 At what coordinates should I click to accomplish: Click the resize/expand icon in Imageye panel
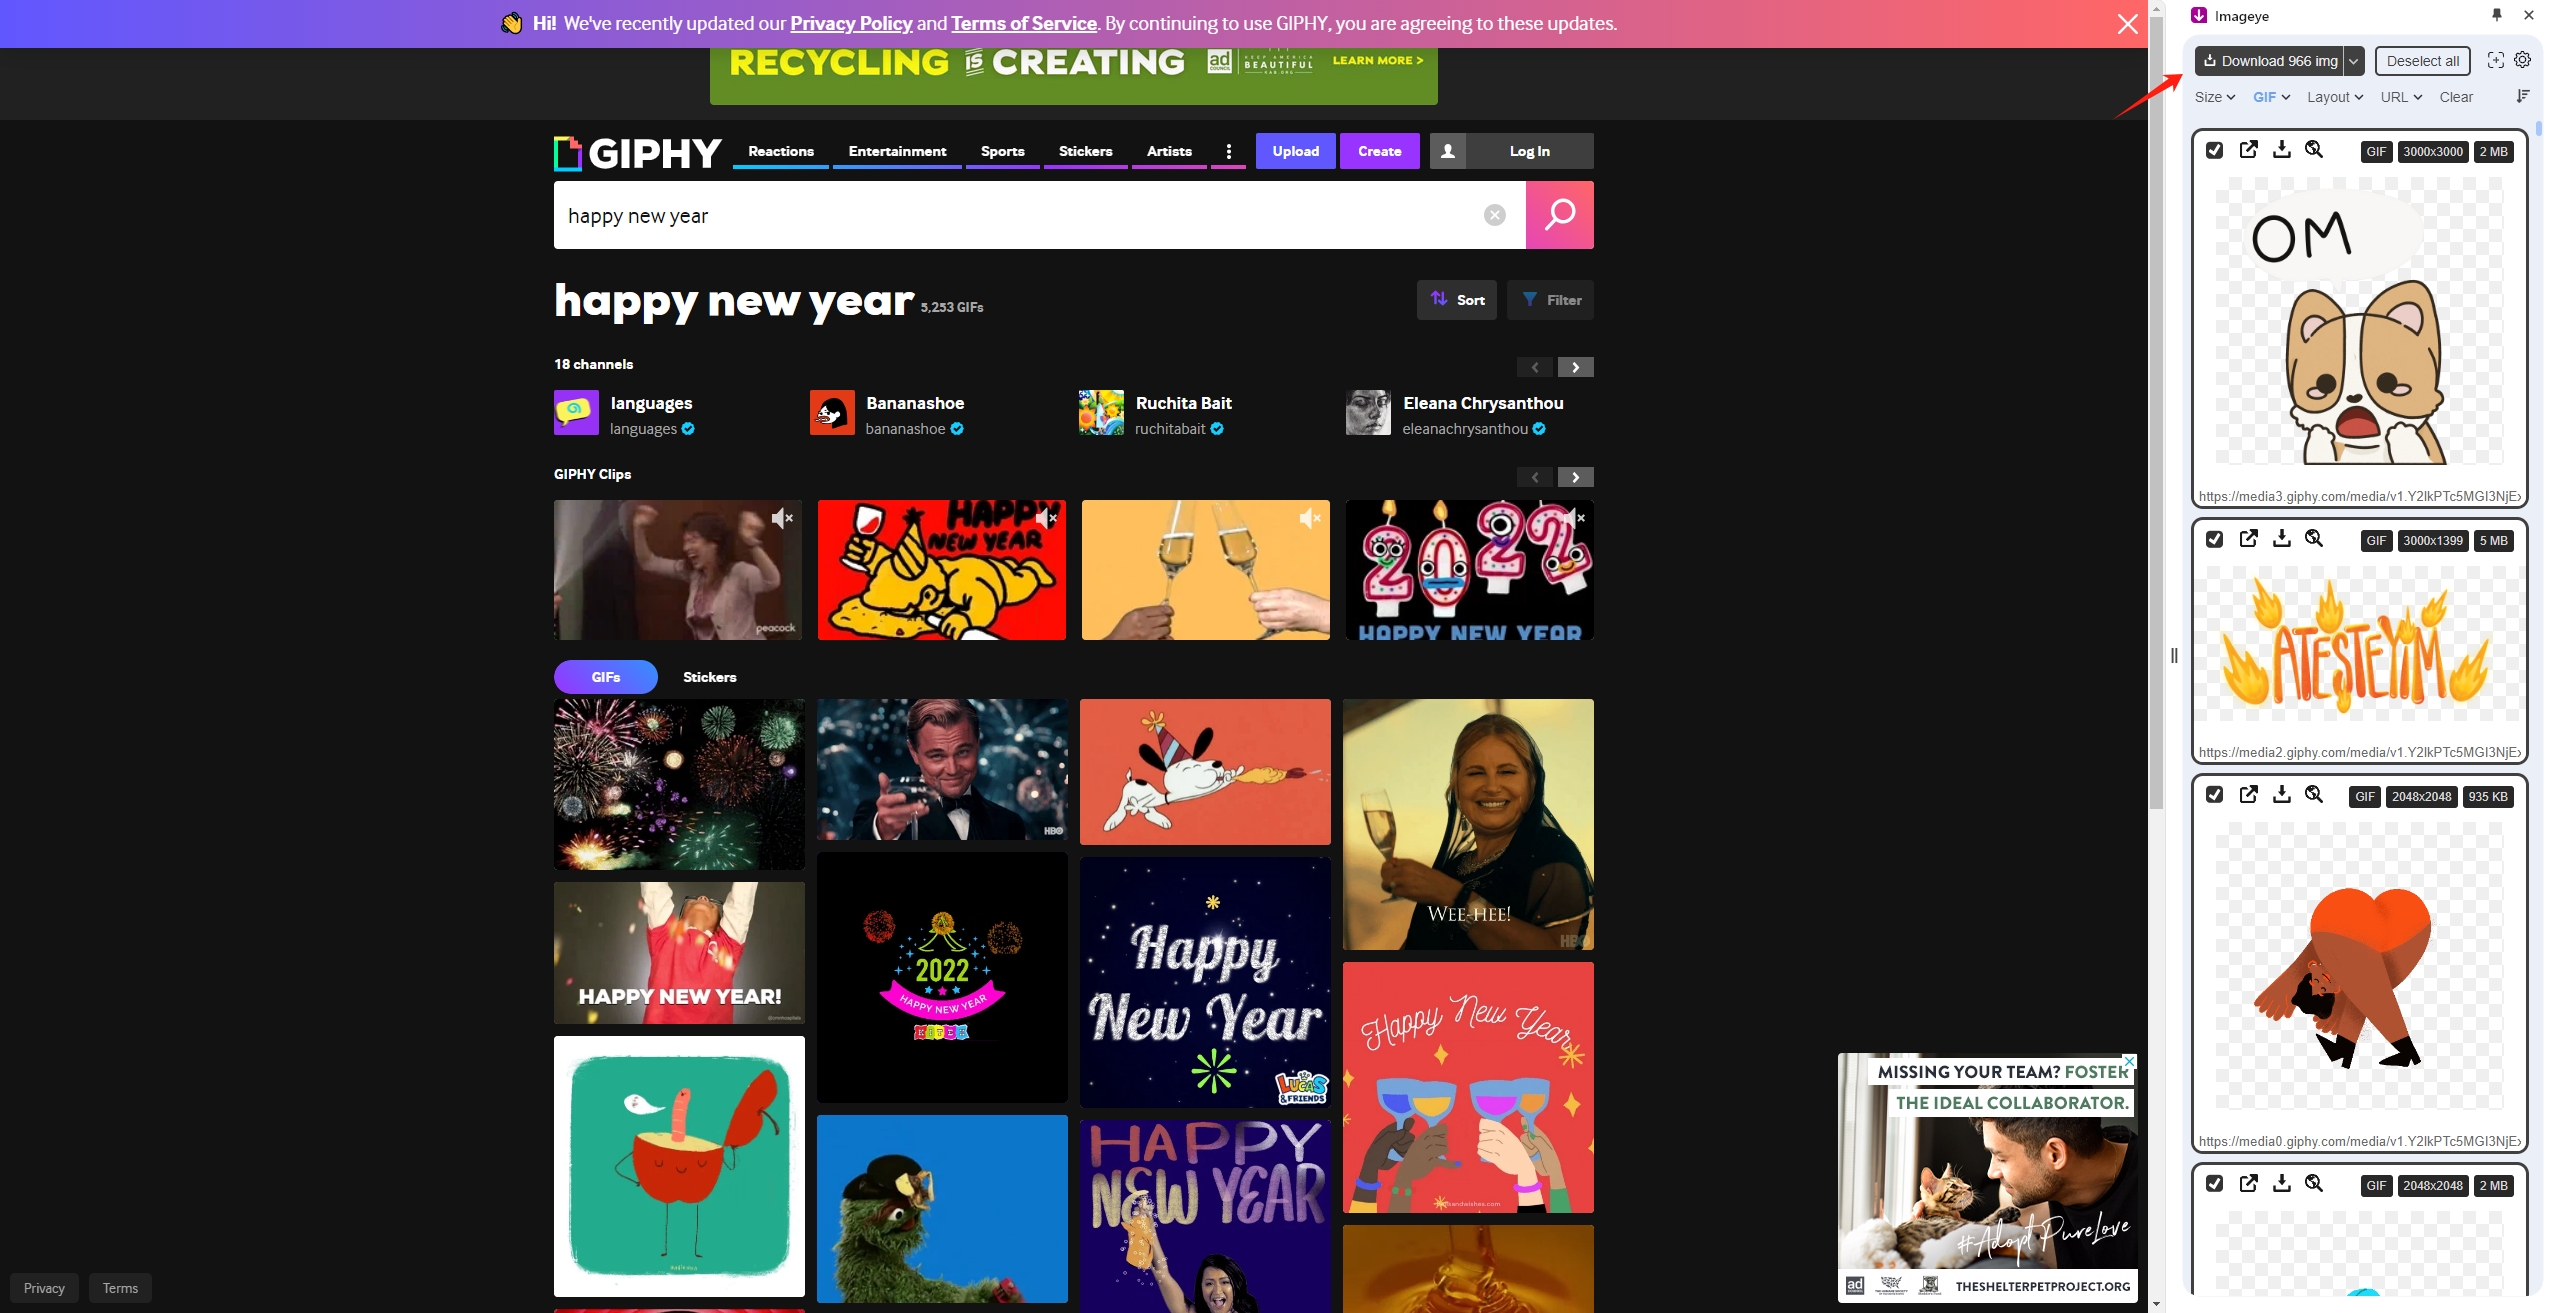2496,60
